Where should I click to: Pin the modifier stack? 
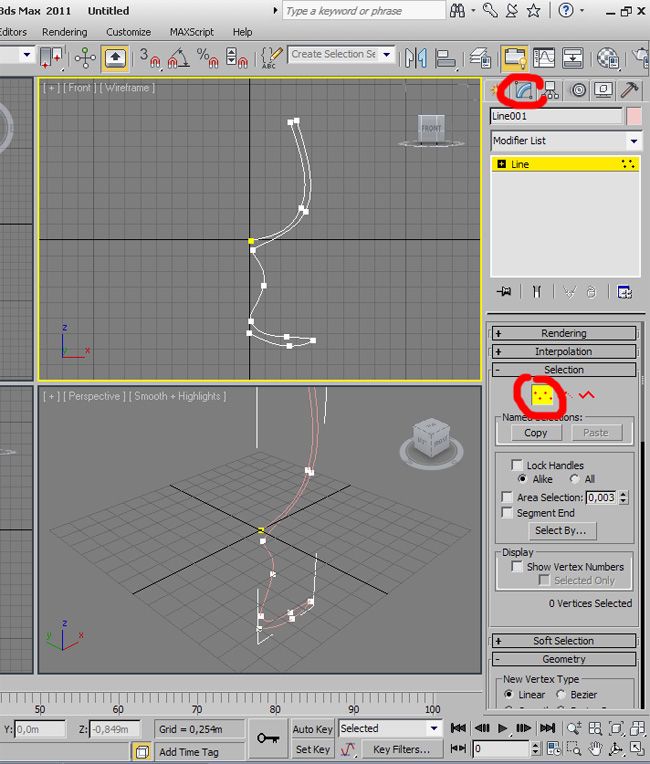504,292
